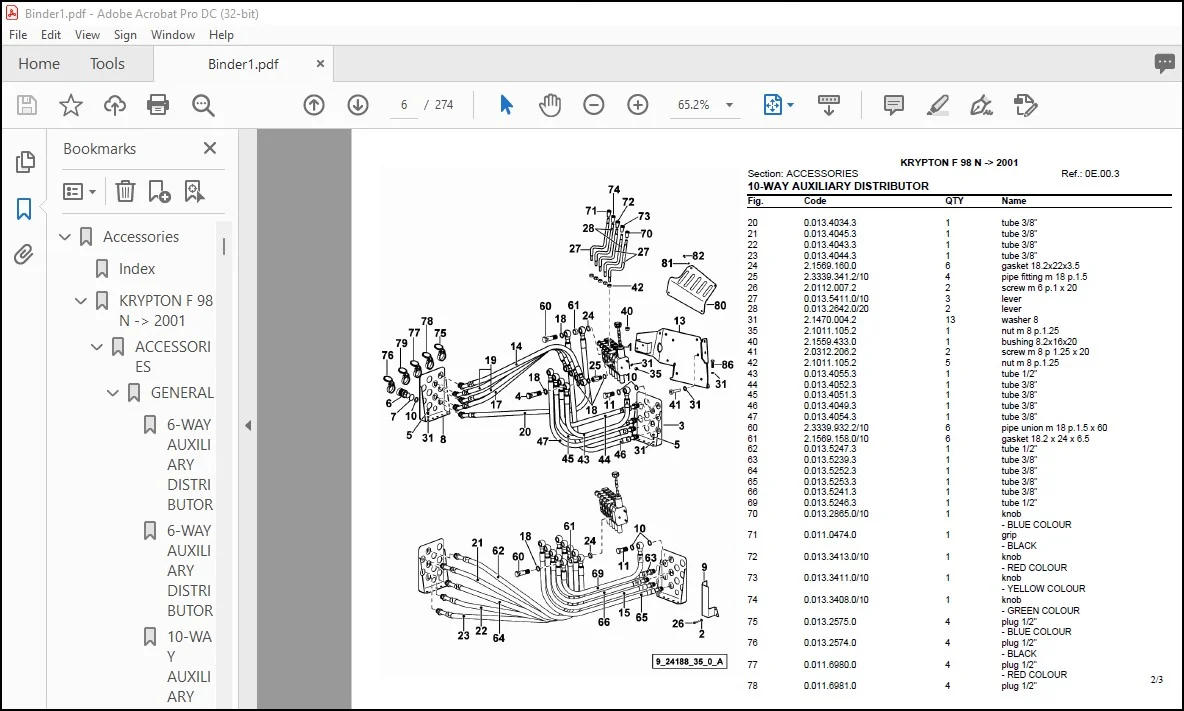1184x711 pixels.
Task: Zoom in with plus button
Action: pos(638,105)
